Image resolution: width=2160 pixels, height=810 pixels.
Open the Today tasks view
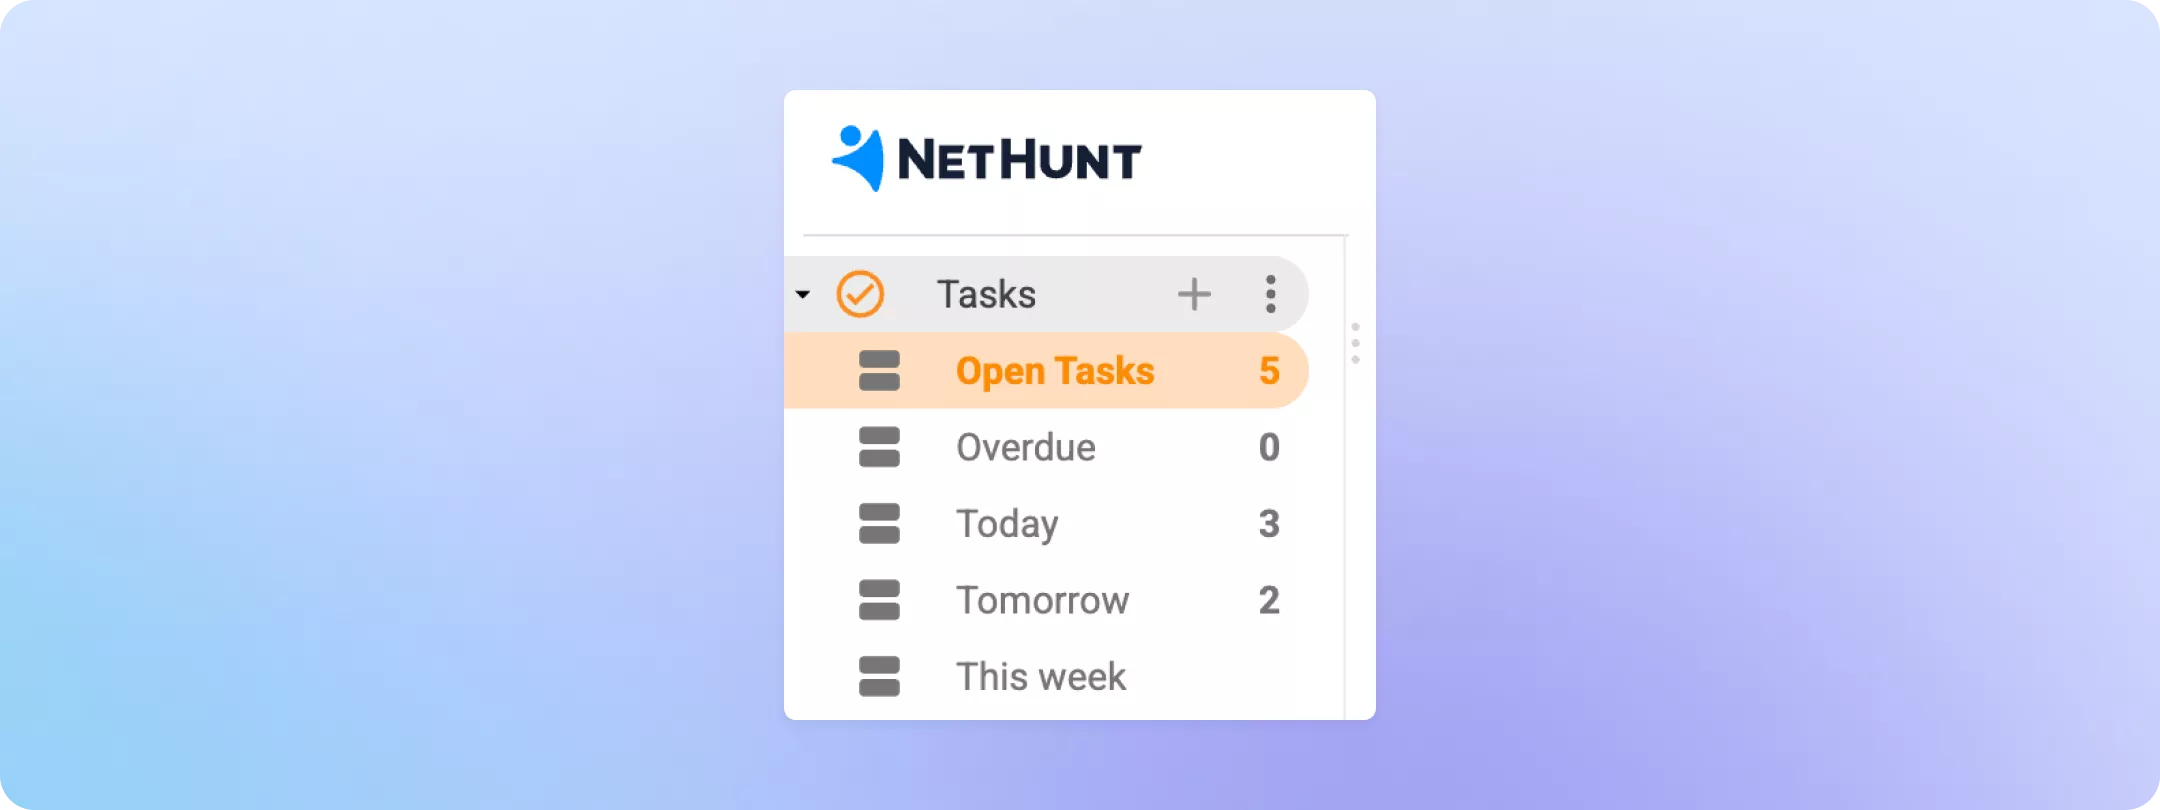1007,524
